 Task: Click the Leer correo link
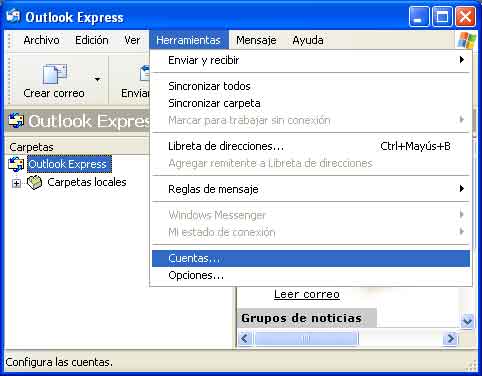[307, 294]
